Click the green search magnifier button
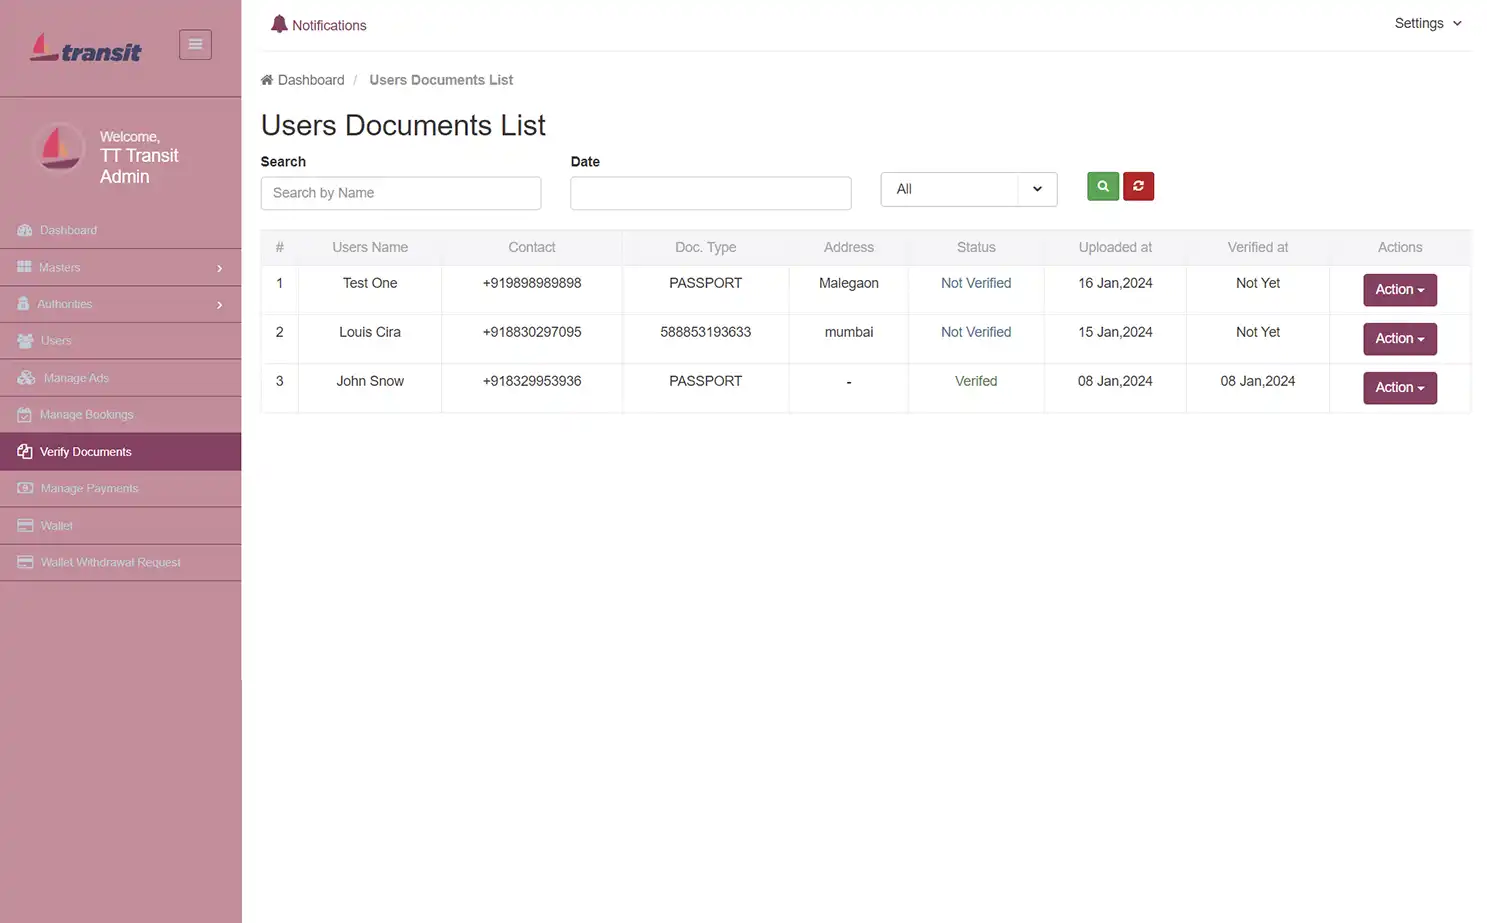 pyautogui.click(x=1102, y=186)
